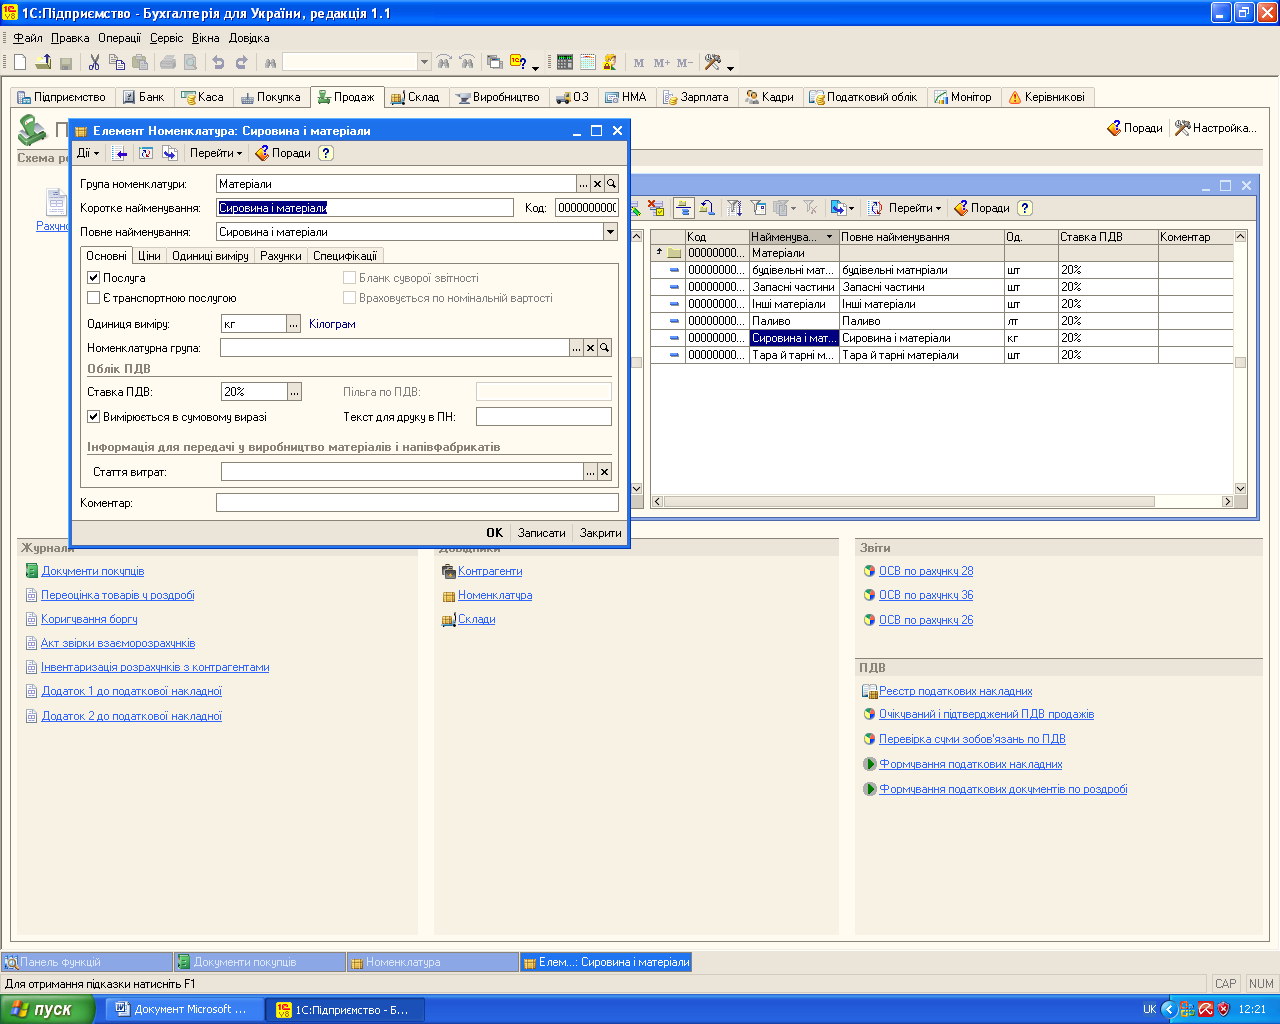This screenshot has height=1024, width=1280.
Task: Click the reread icon in element dialog toolbar
Action: [146, 153]
